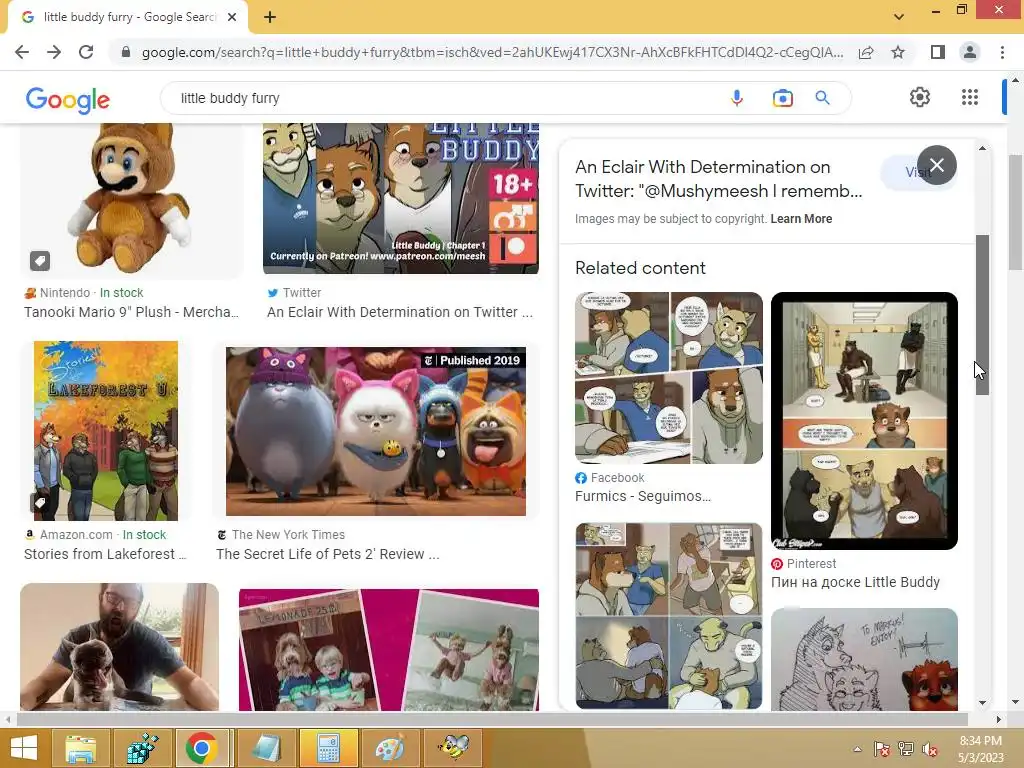Click the search box text
Viewport: 1024px width, 768px height.
(x=230, y=98)
